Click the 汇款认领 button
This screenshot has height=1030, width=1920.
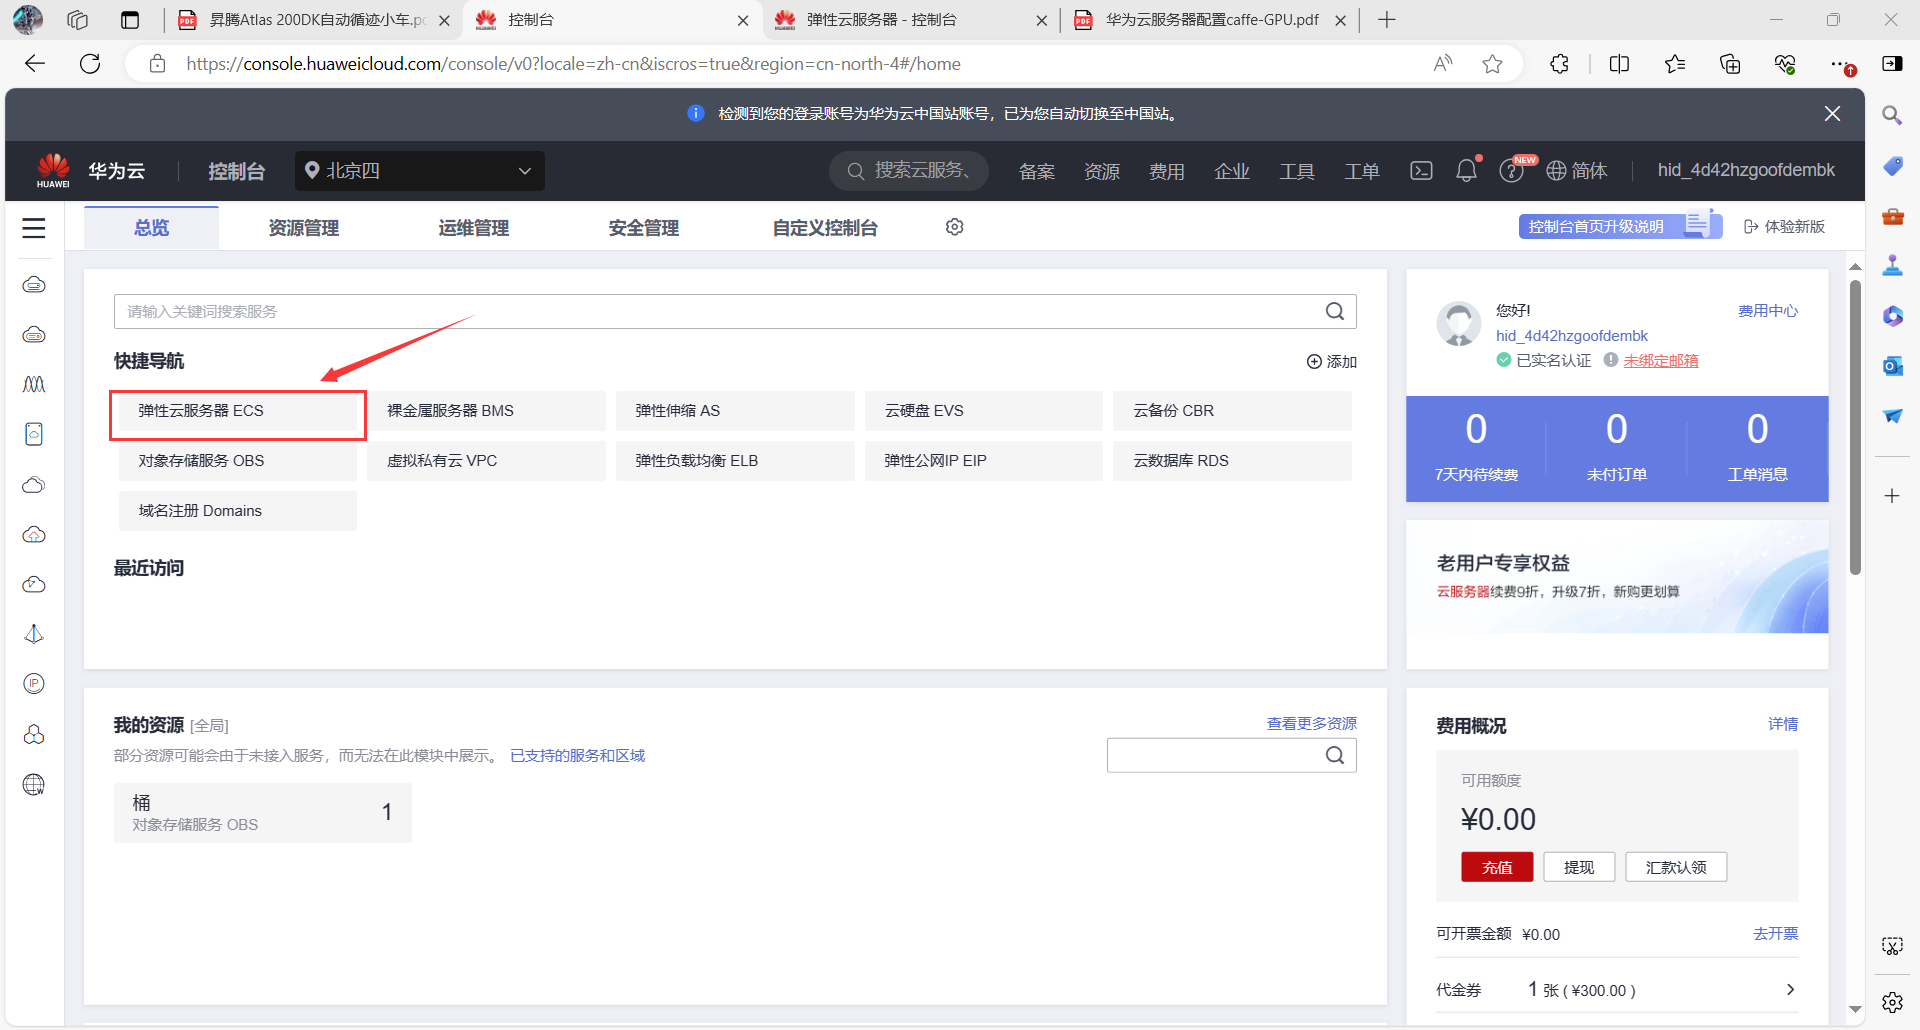(1676, 867)
